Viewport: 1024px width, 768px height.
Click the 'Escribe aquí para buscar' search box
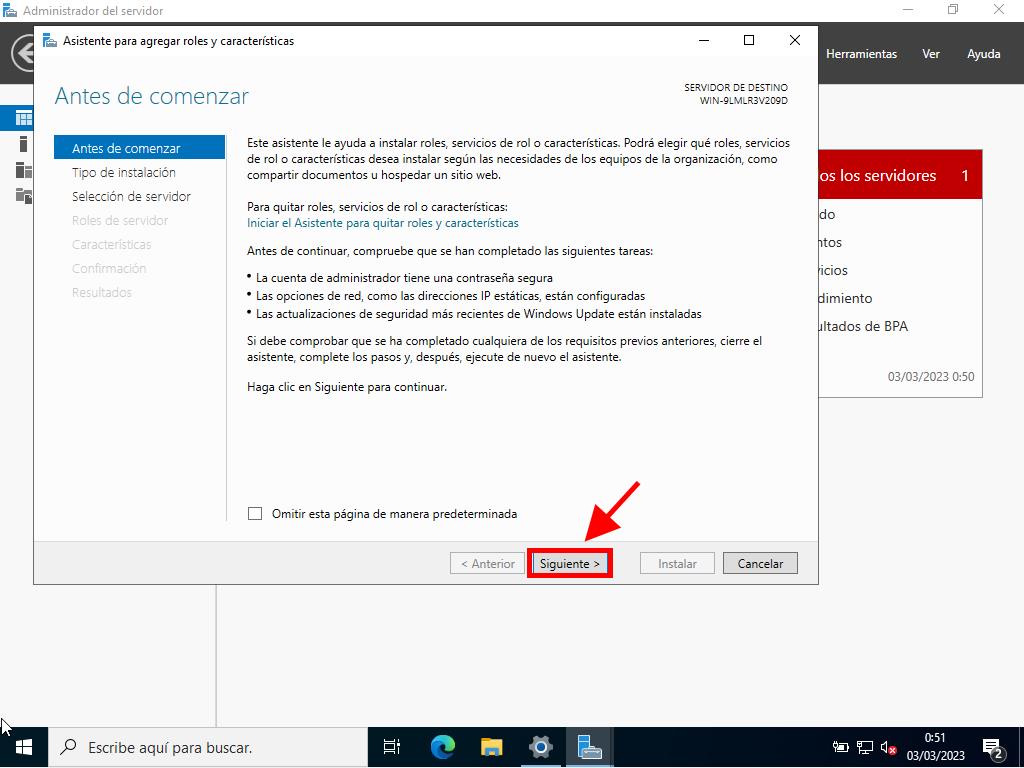pyautogui.click(x=210, y=747)
